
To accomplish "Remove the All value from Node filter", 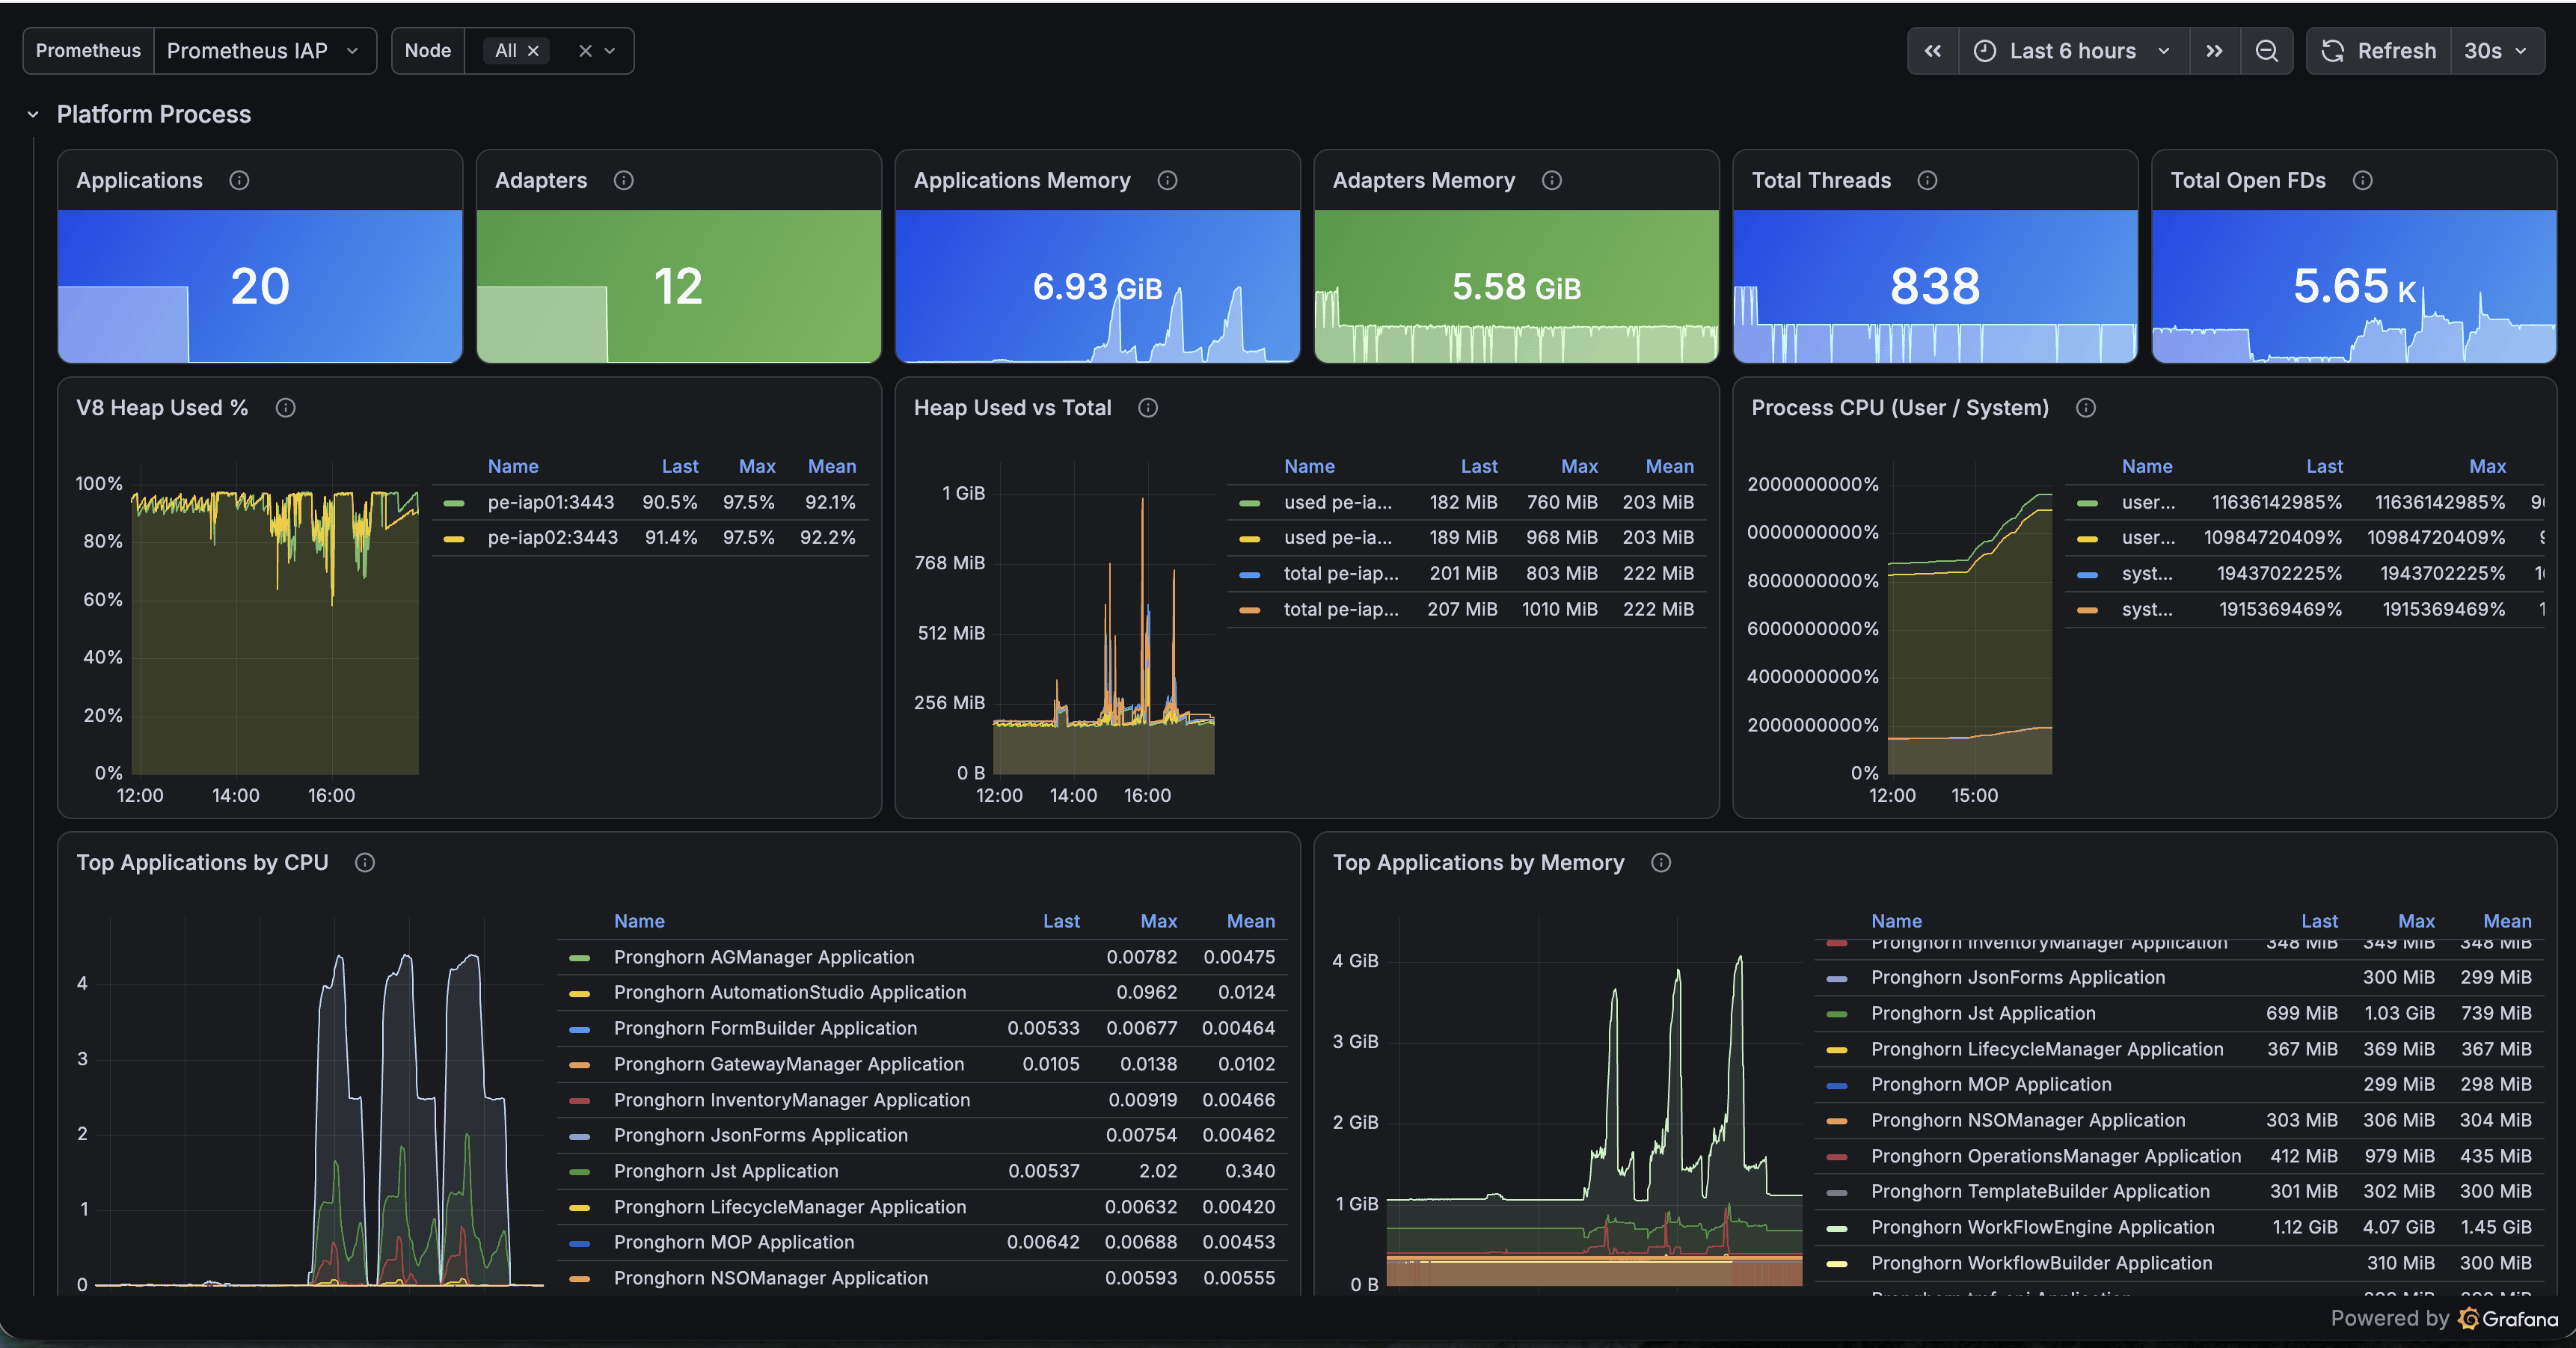I will [x=533, y=51].
